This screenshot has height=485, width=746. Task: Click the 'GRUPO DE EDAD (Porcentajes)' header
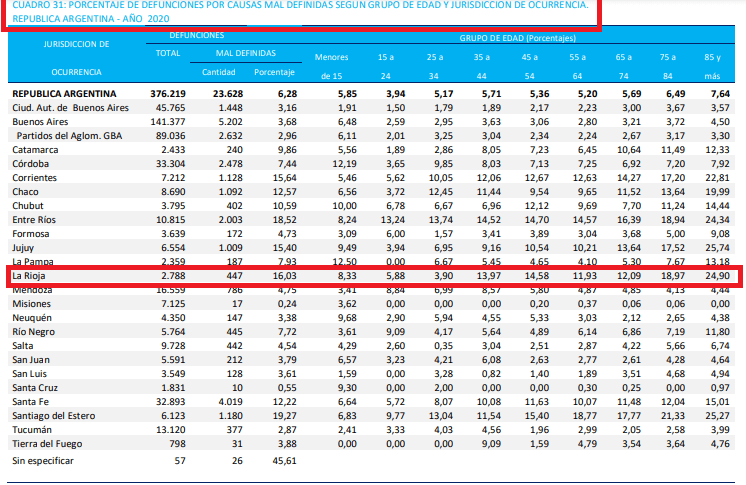coord(517,38)
